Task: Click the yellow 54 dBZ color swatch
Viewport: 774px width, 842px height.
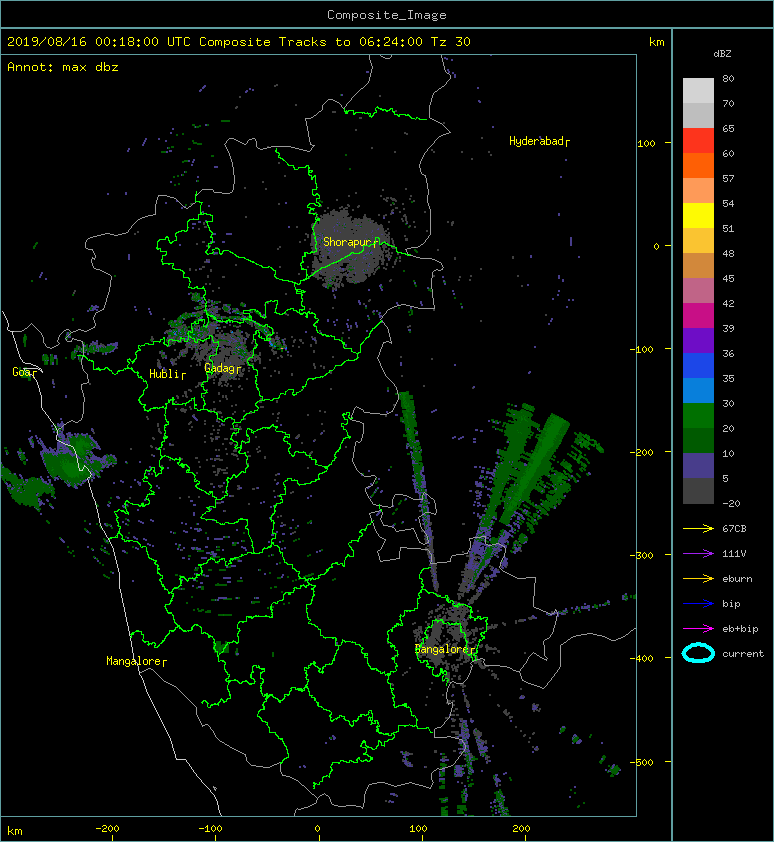Action: (x=698, y=215)
